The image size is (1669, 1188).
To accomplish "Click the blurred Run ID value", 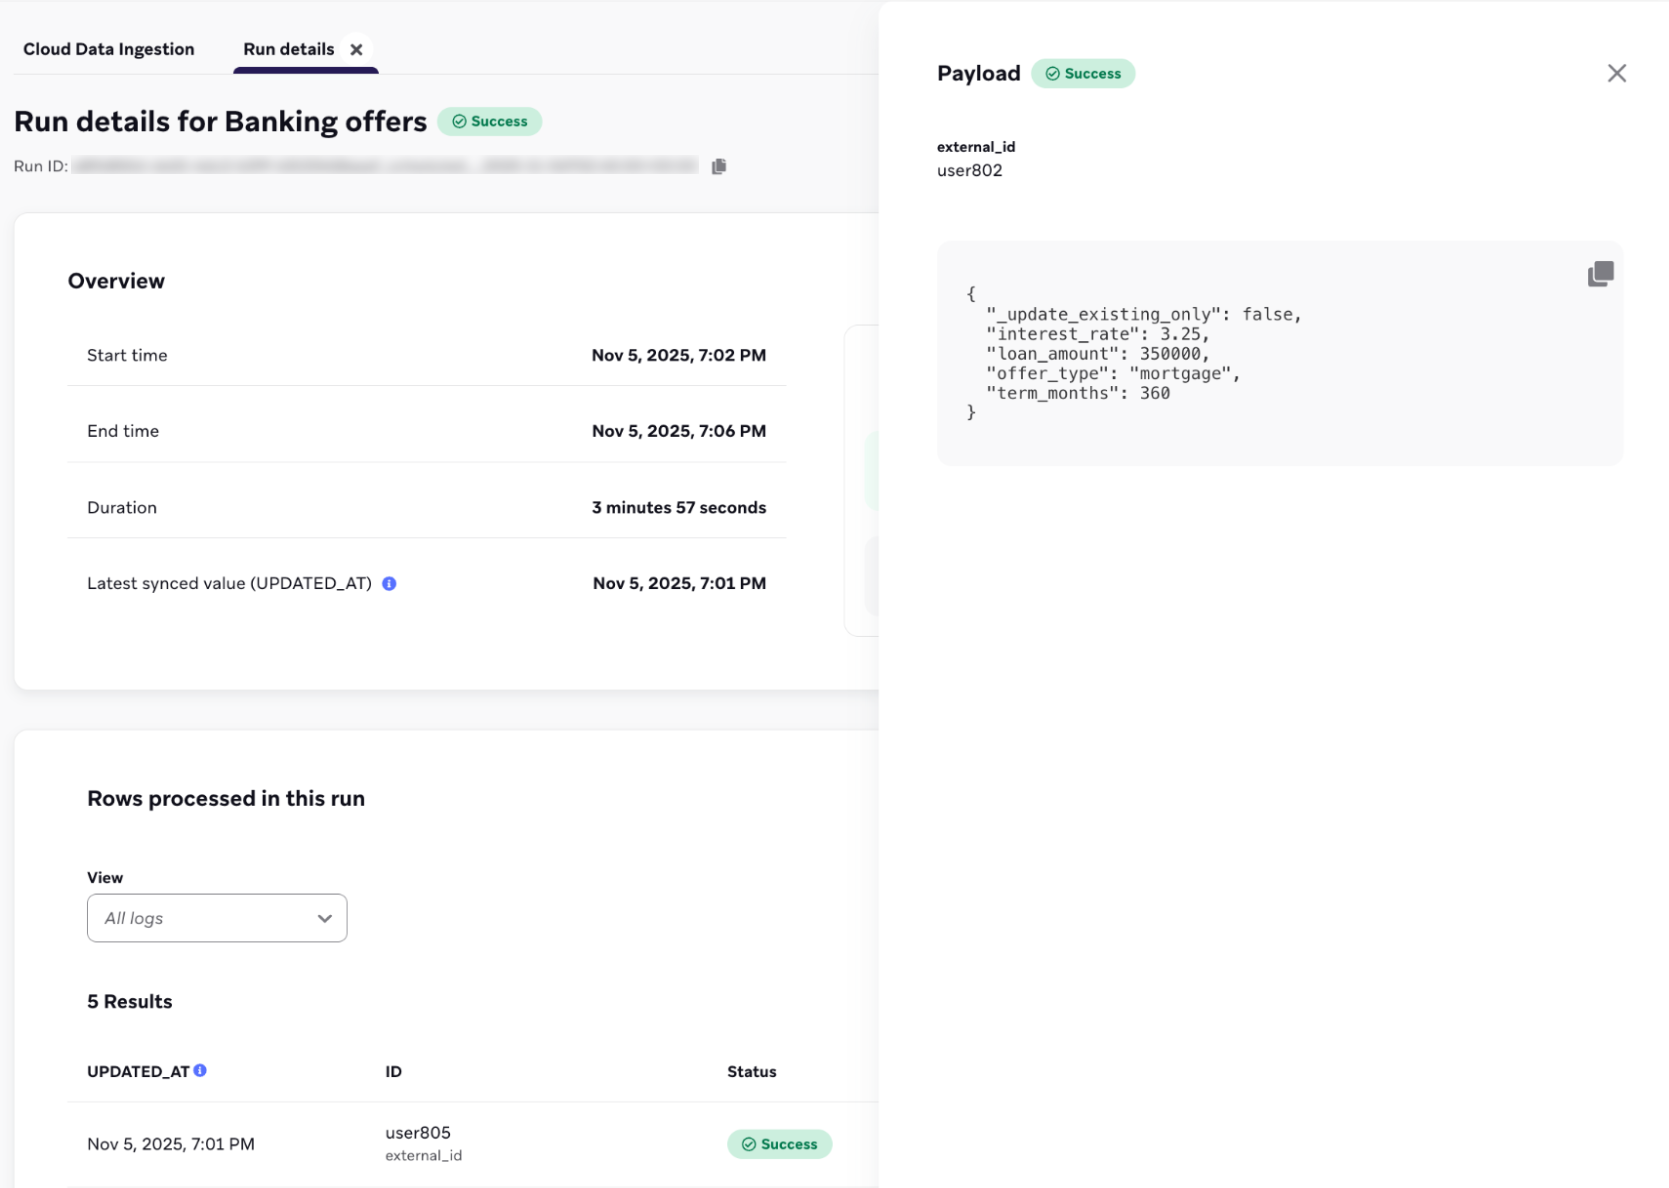I will 385,166.
